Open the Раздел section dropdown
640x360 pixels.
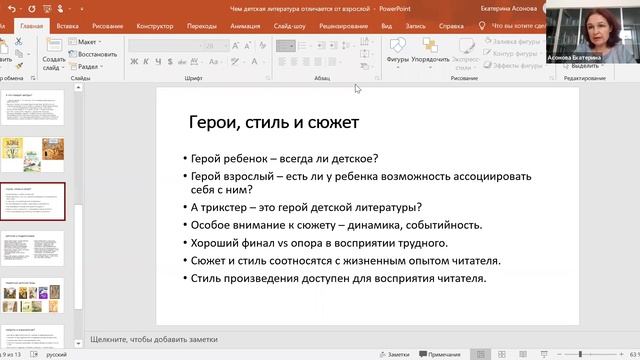coord(86,66)
